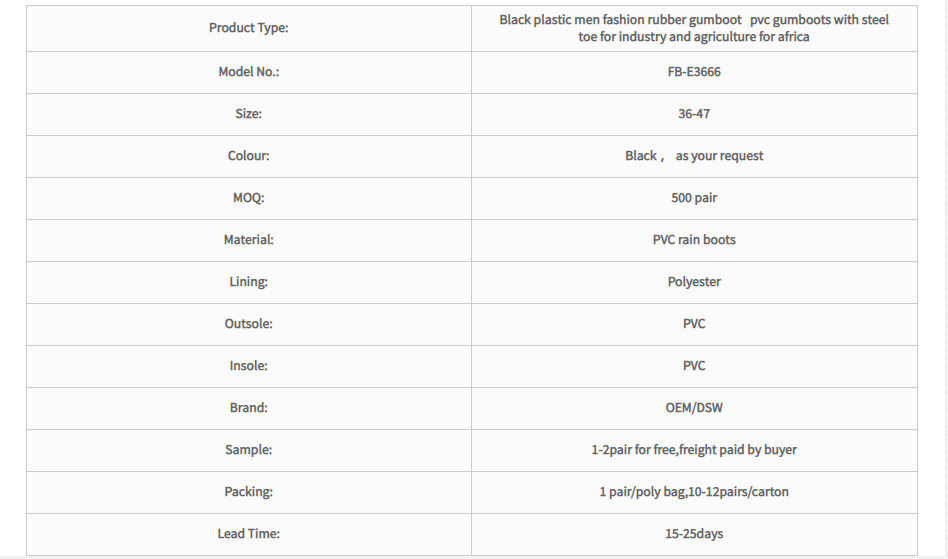
Task: Click the Model No. label cell
Action: [x=248, y=72]
